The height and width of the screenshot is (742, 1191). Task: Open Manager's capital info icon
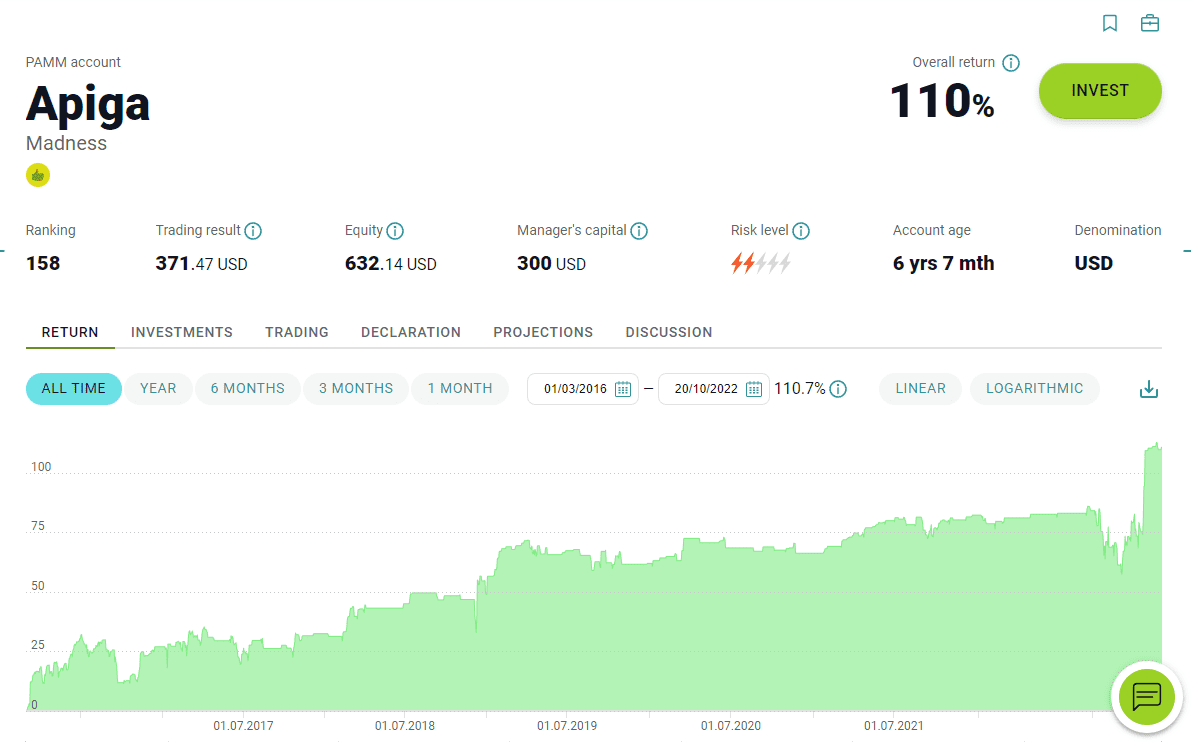pos(639,231)
